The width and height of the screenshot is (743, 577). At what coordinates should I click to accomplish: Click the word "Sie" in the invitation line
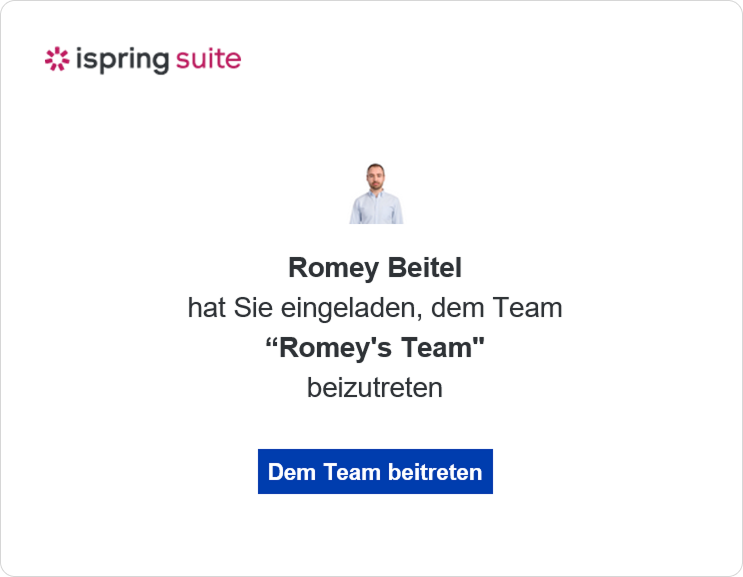tap(253, 307)
